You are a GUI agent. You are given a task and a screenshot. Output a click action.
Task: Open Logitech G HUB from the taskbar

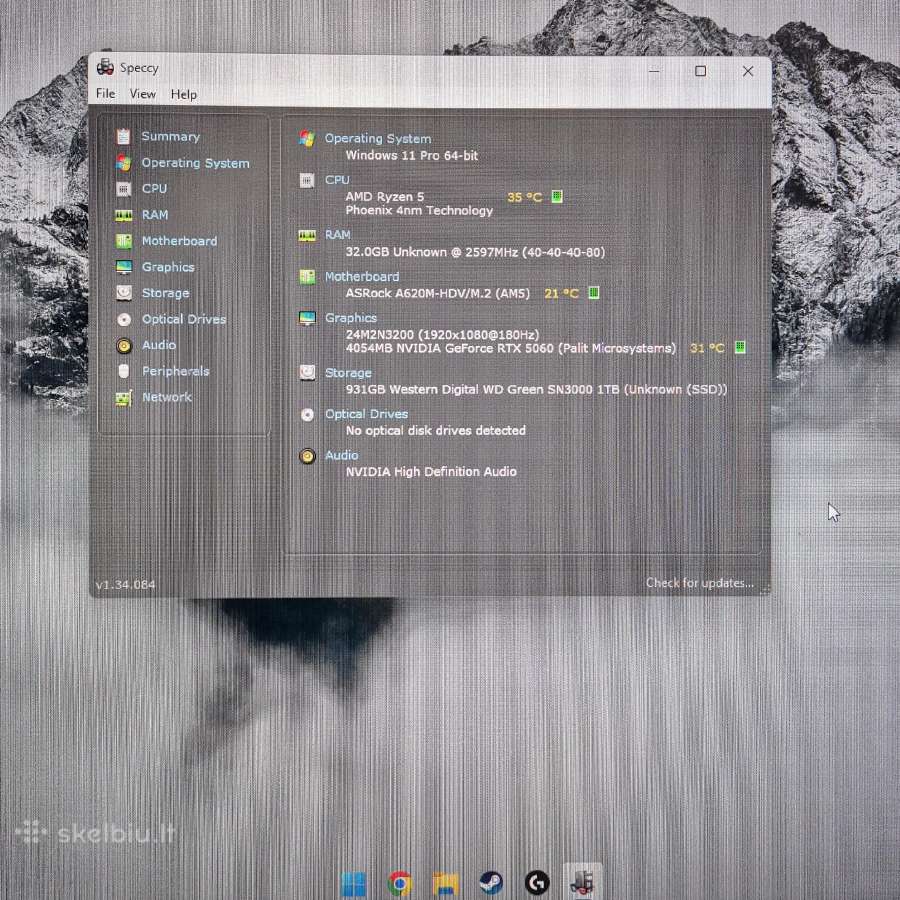pos(537,884)
